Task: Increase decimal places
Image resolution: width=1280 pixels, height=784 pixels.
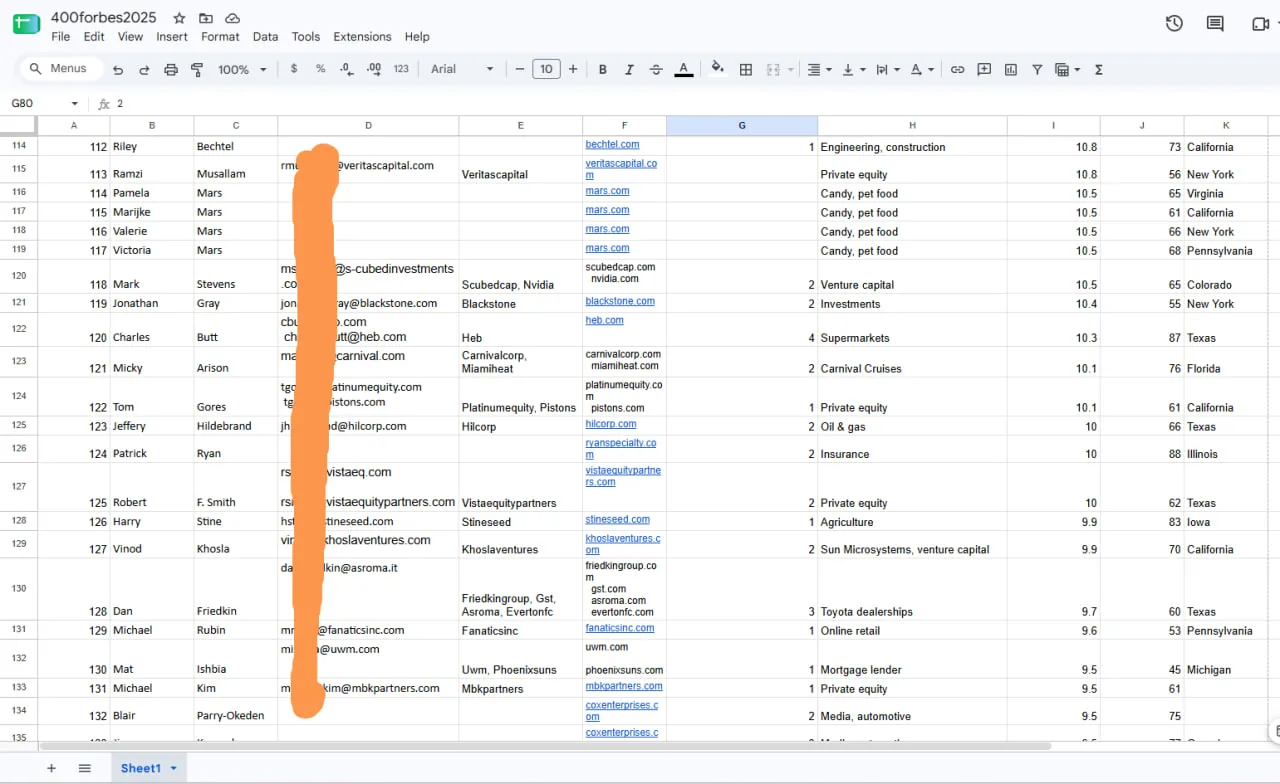Action: point(374,69)
